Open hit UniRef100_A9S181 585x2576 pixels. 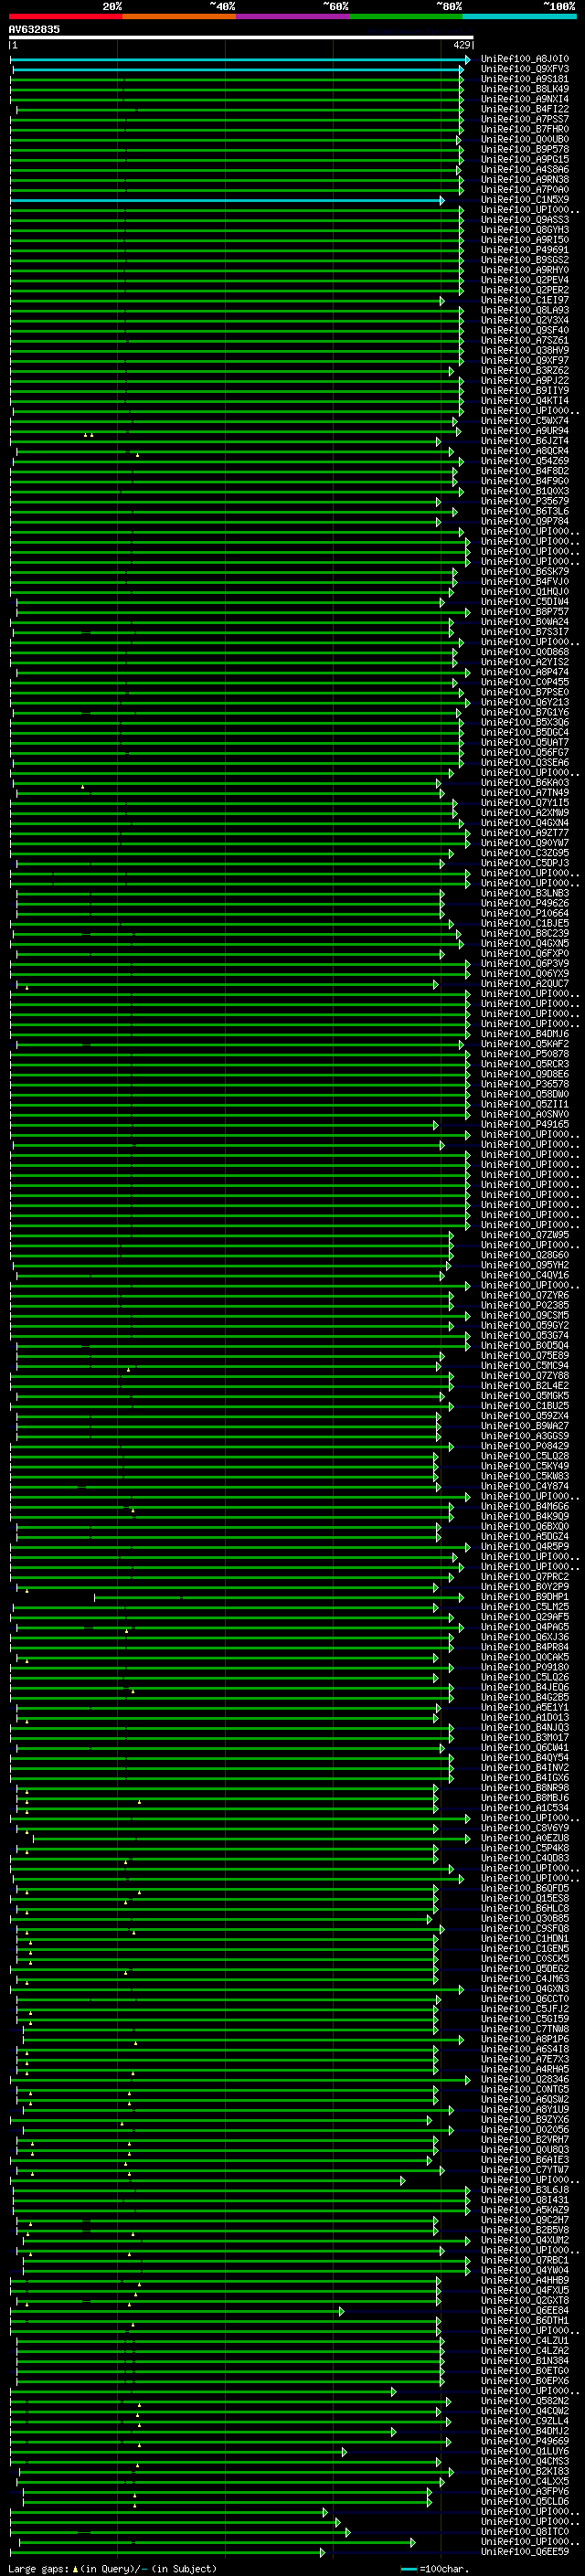coord(525,79)
